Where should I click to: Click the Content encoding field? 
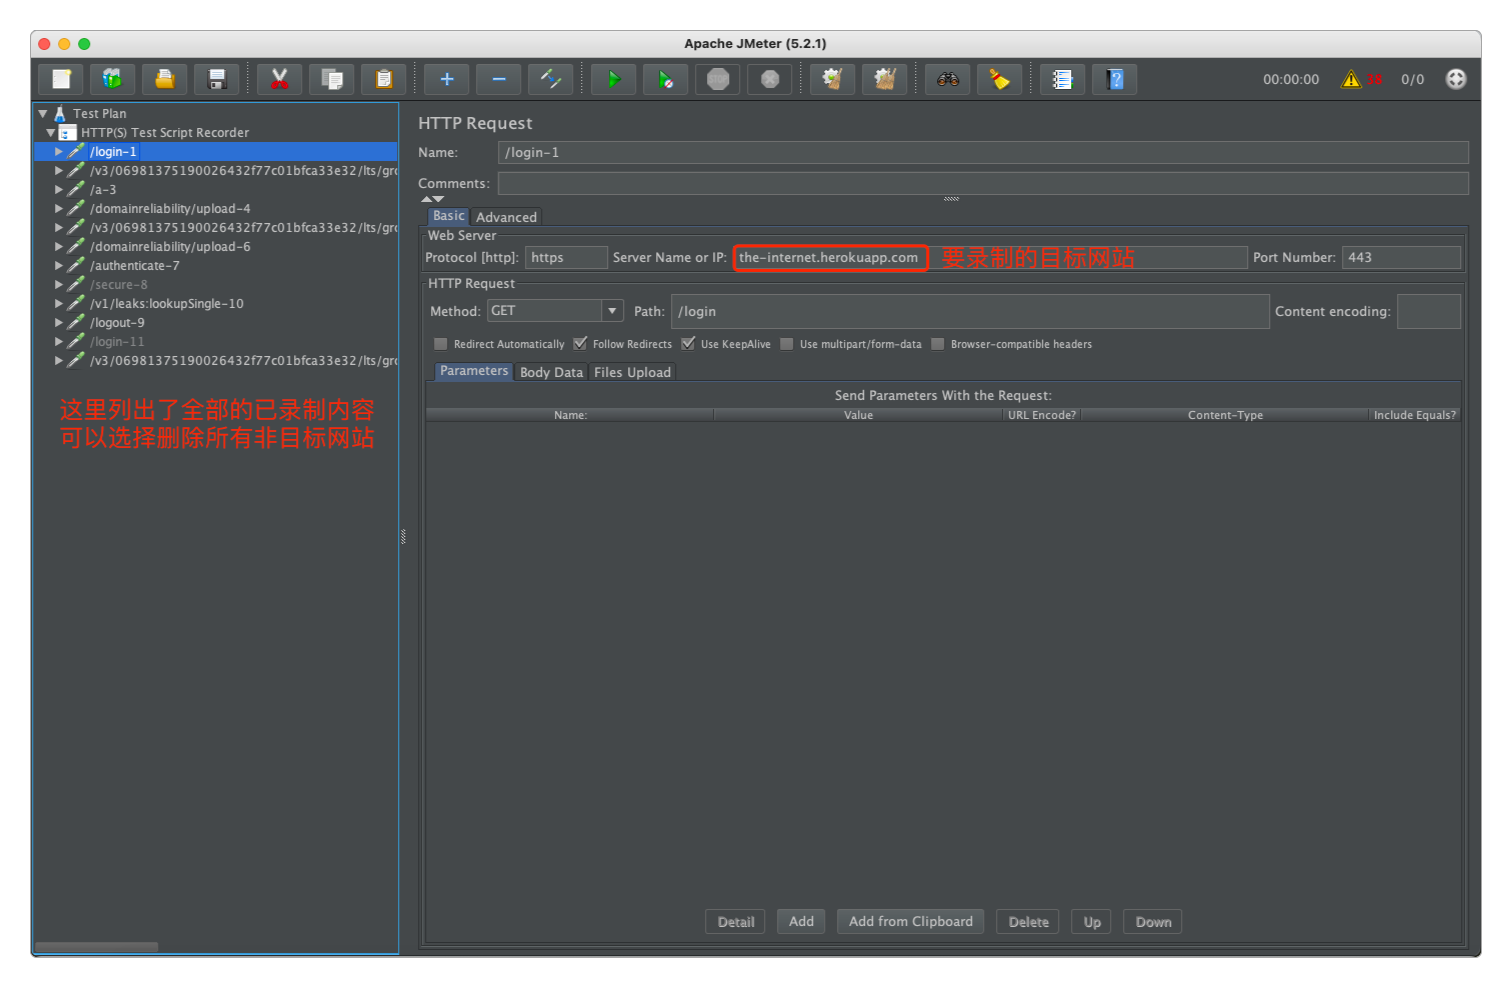1429,311
